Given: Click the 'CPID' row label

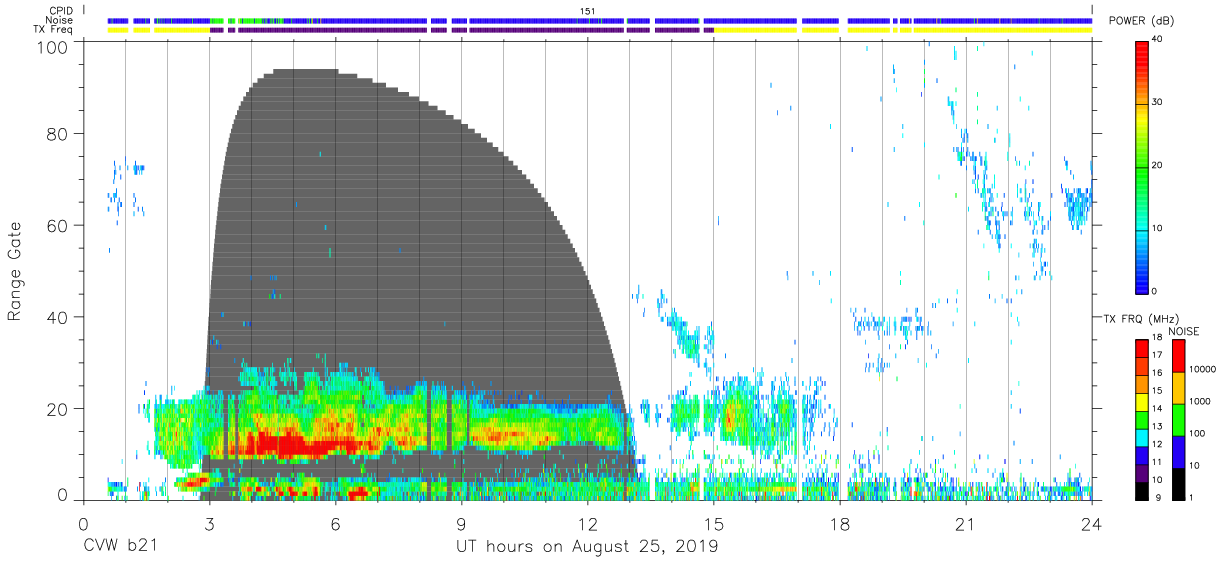Looking at the screenshot, I should [x=60, y=10].
